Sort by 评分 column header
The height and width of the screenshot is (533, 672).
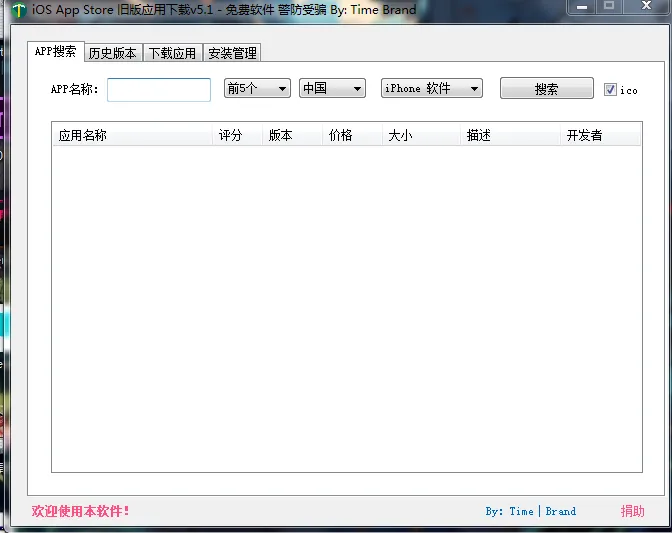[238, 135]
